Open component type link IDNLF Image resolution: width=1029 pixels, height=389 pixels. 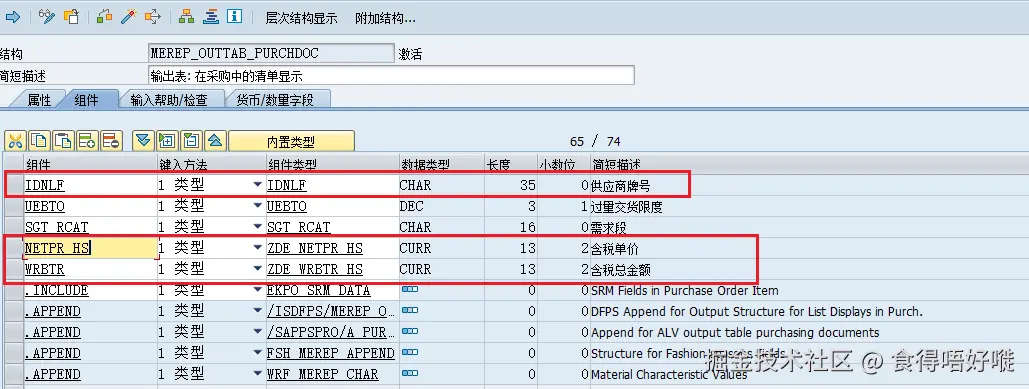pyautogui.click(x=287, y=186)
